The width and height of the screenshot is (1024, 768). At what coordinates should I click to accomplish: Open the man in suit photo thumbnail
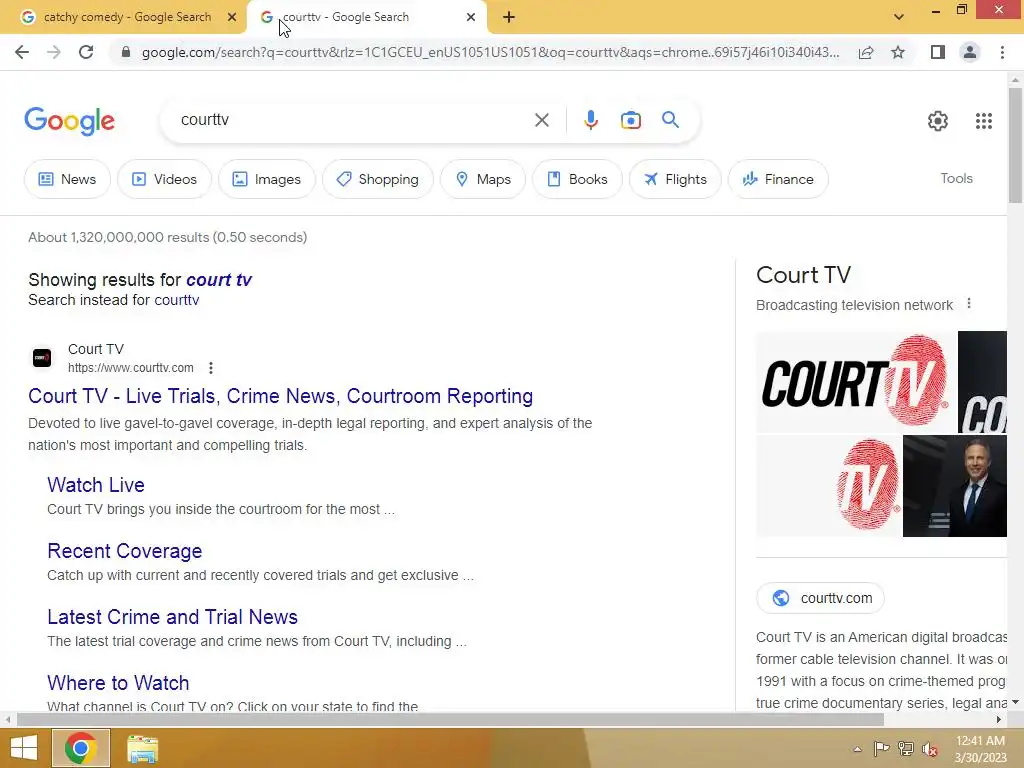[x=955, y=486]
